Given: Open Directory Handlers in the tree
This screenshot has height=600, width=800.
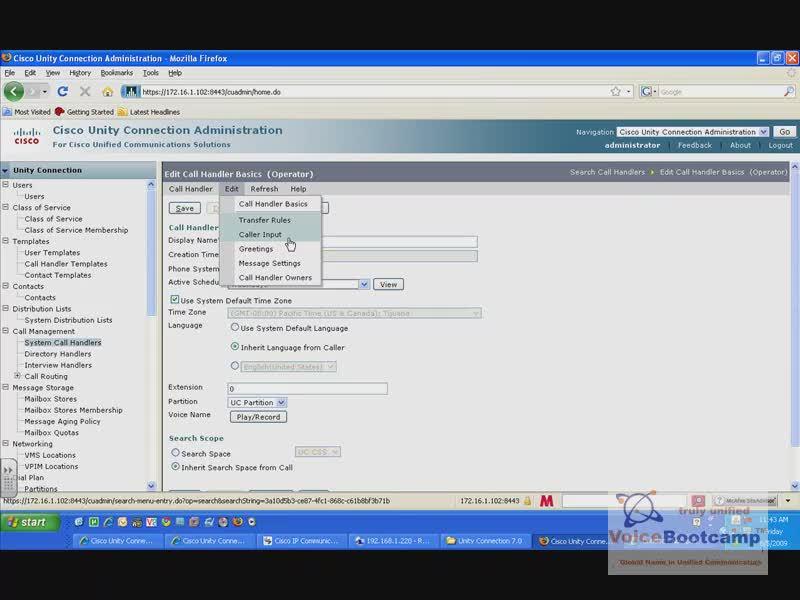Looking at the screenshot, I should (58, 354).
